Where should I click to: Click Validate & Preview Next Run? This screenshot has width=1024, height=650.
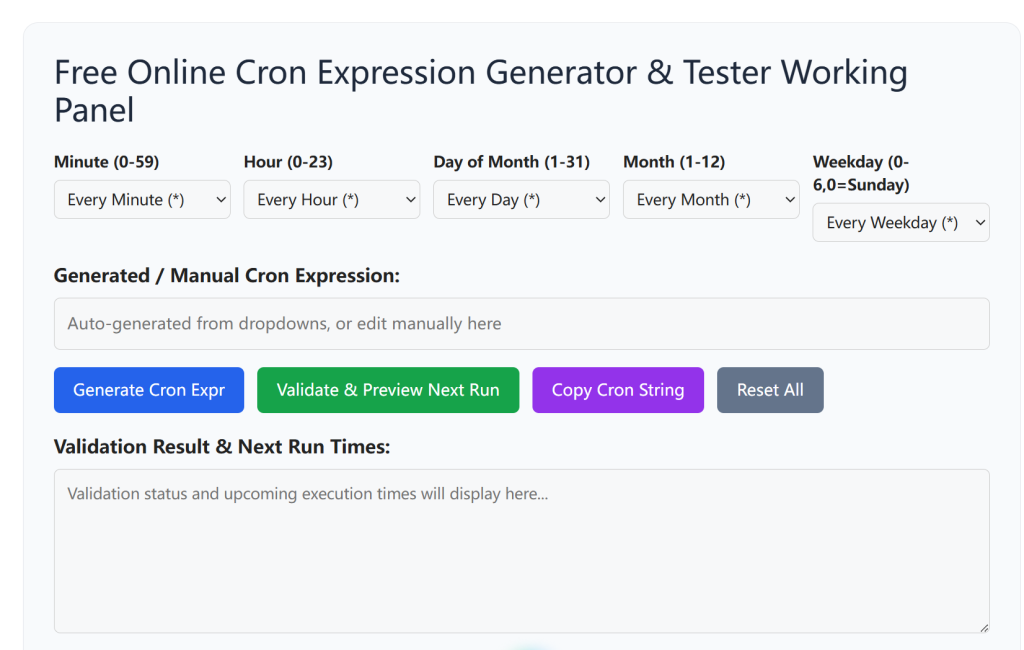point(388,390)
